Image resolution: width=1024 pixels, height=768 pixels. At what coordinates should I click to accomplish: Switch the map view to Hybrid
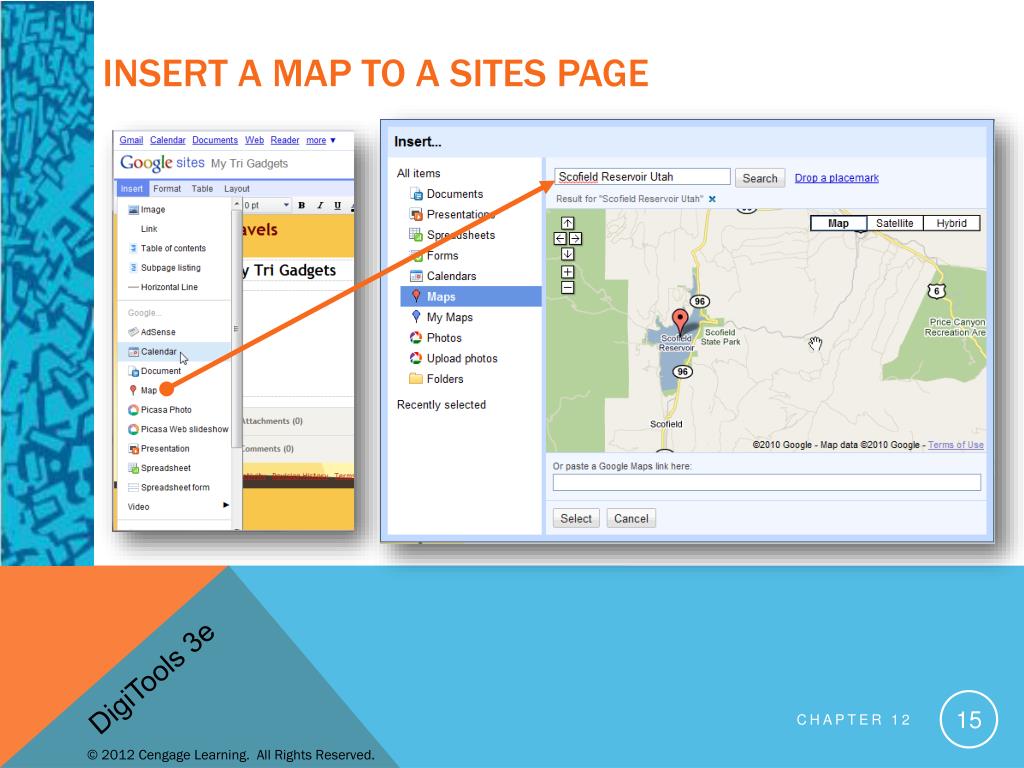click(x=952, y=223)
